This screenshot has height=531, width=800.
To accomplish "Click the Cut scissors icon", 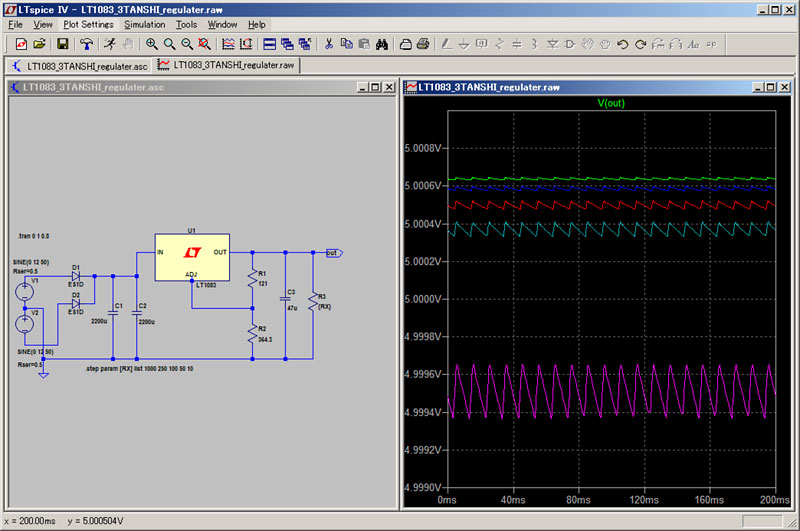I will click(x=329, y=44).
